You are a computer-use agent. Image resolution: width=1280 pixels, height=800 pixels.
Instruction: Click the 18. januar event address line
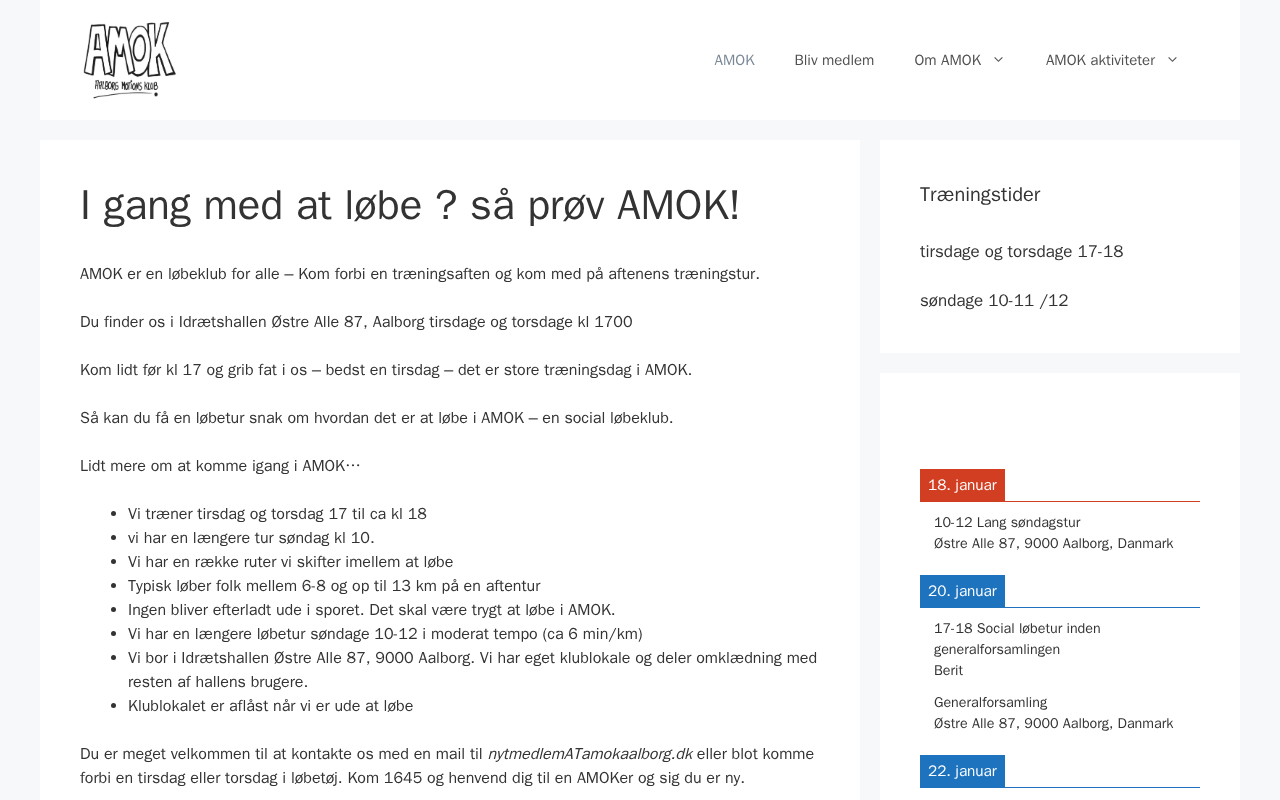tap(1053, 543)
